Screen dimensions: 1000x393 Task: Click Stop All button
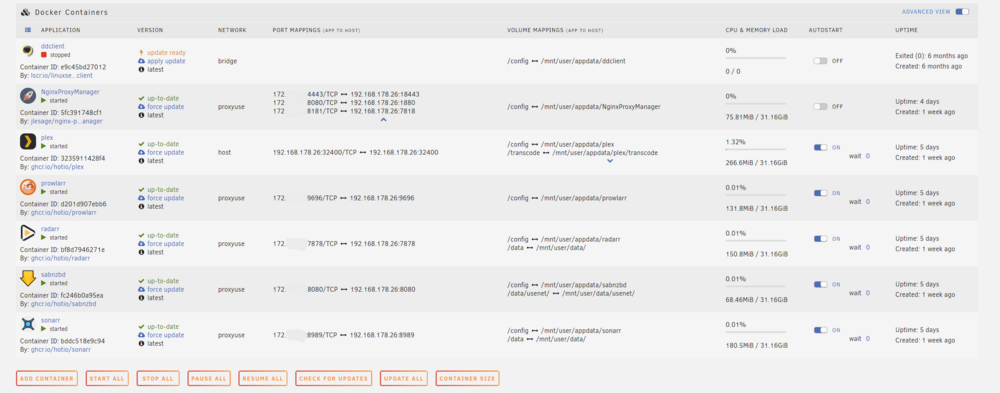pos(158,378)
